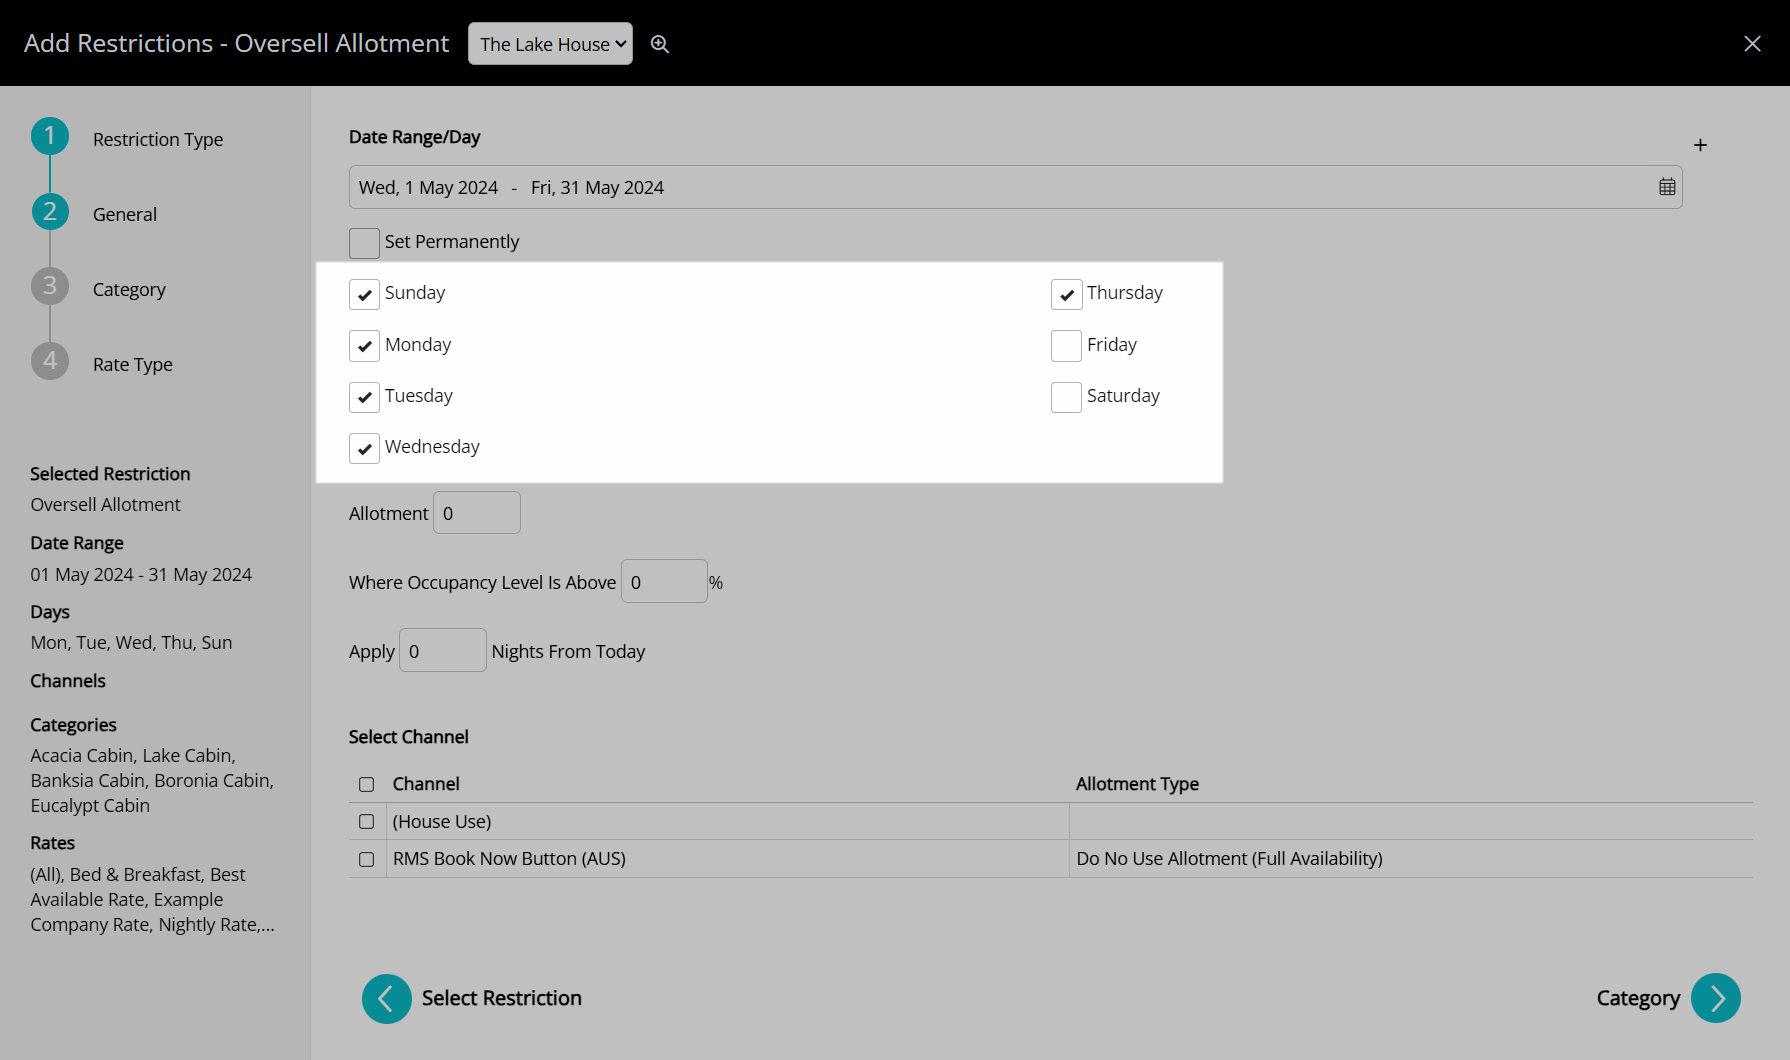Click the (House Use) channel row text
This screenshot has height=1060, width=1790.
point(442,821)
